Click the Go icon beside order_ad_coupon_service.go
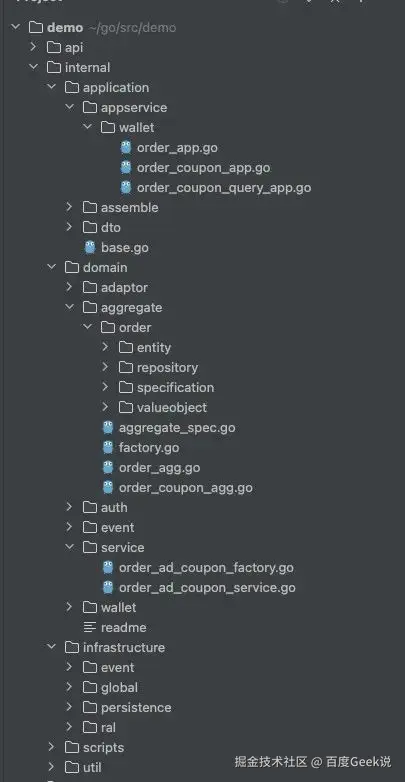 (x=108, y=587)
